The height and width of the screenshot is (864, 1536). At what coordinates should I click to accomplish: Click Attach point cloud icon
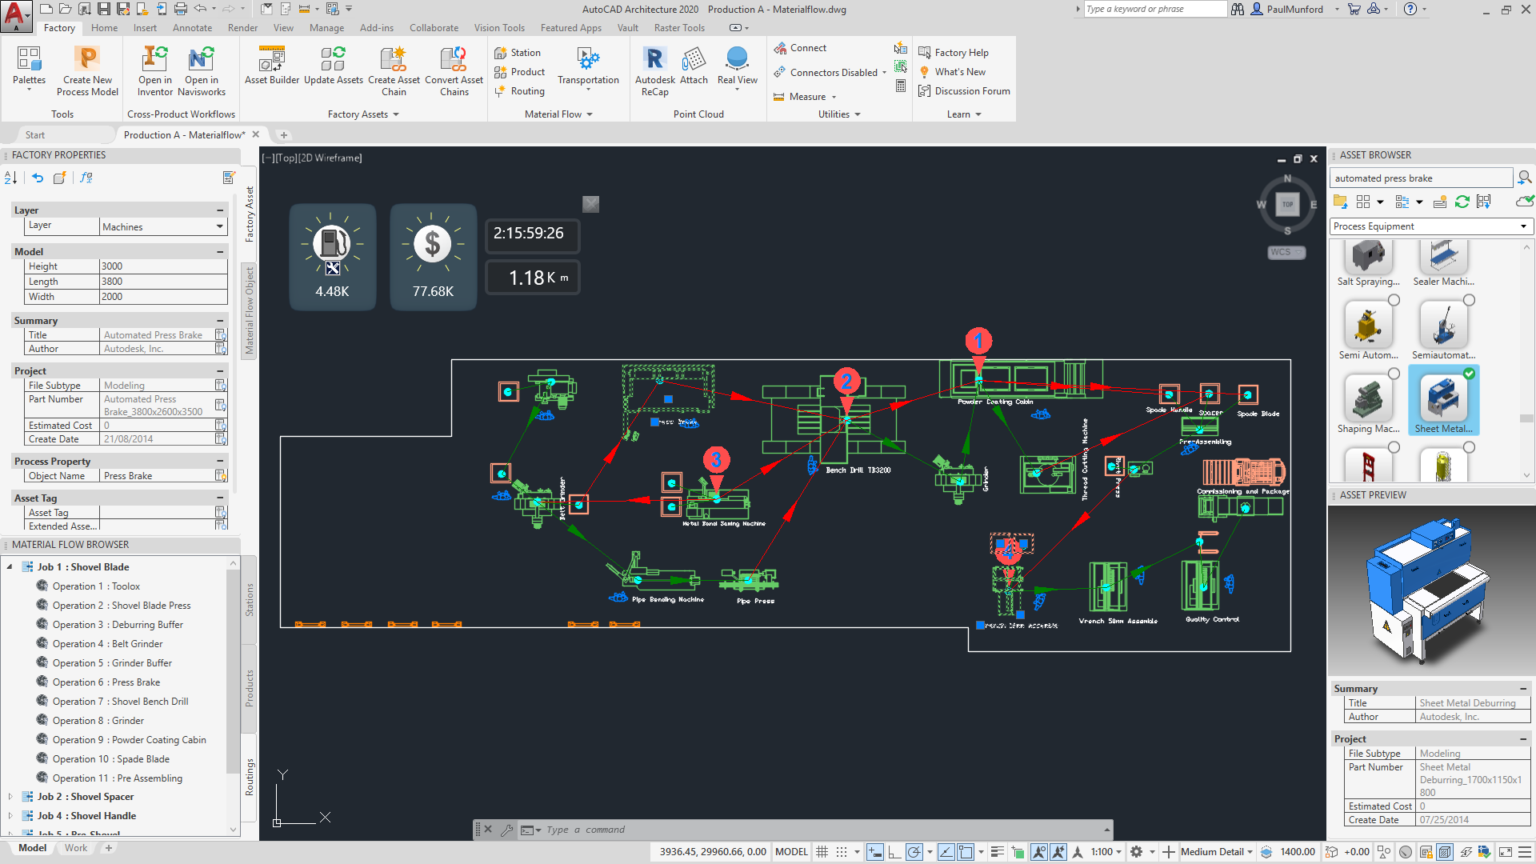(x=694, y=59)
